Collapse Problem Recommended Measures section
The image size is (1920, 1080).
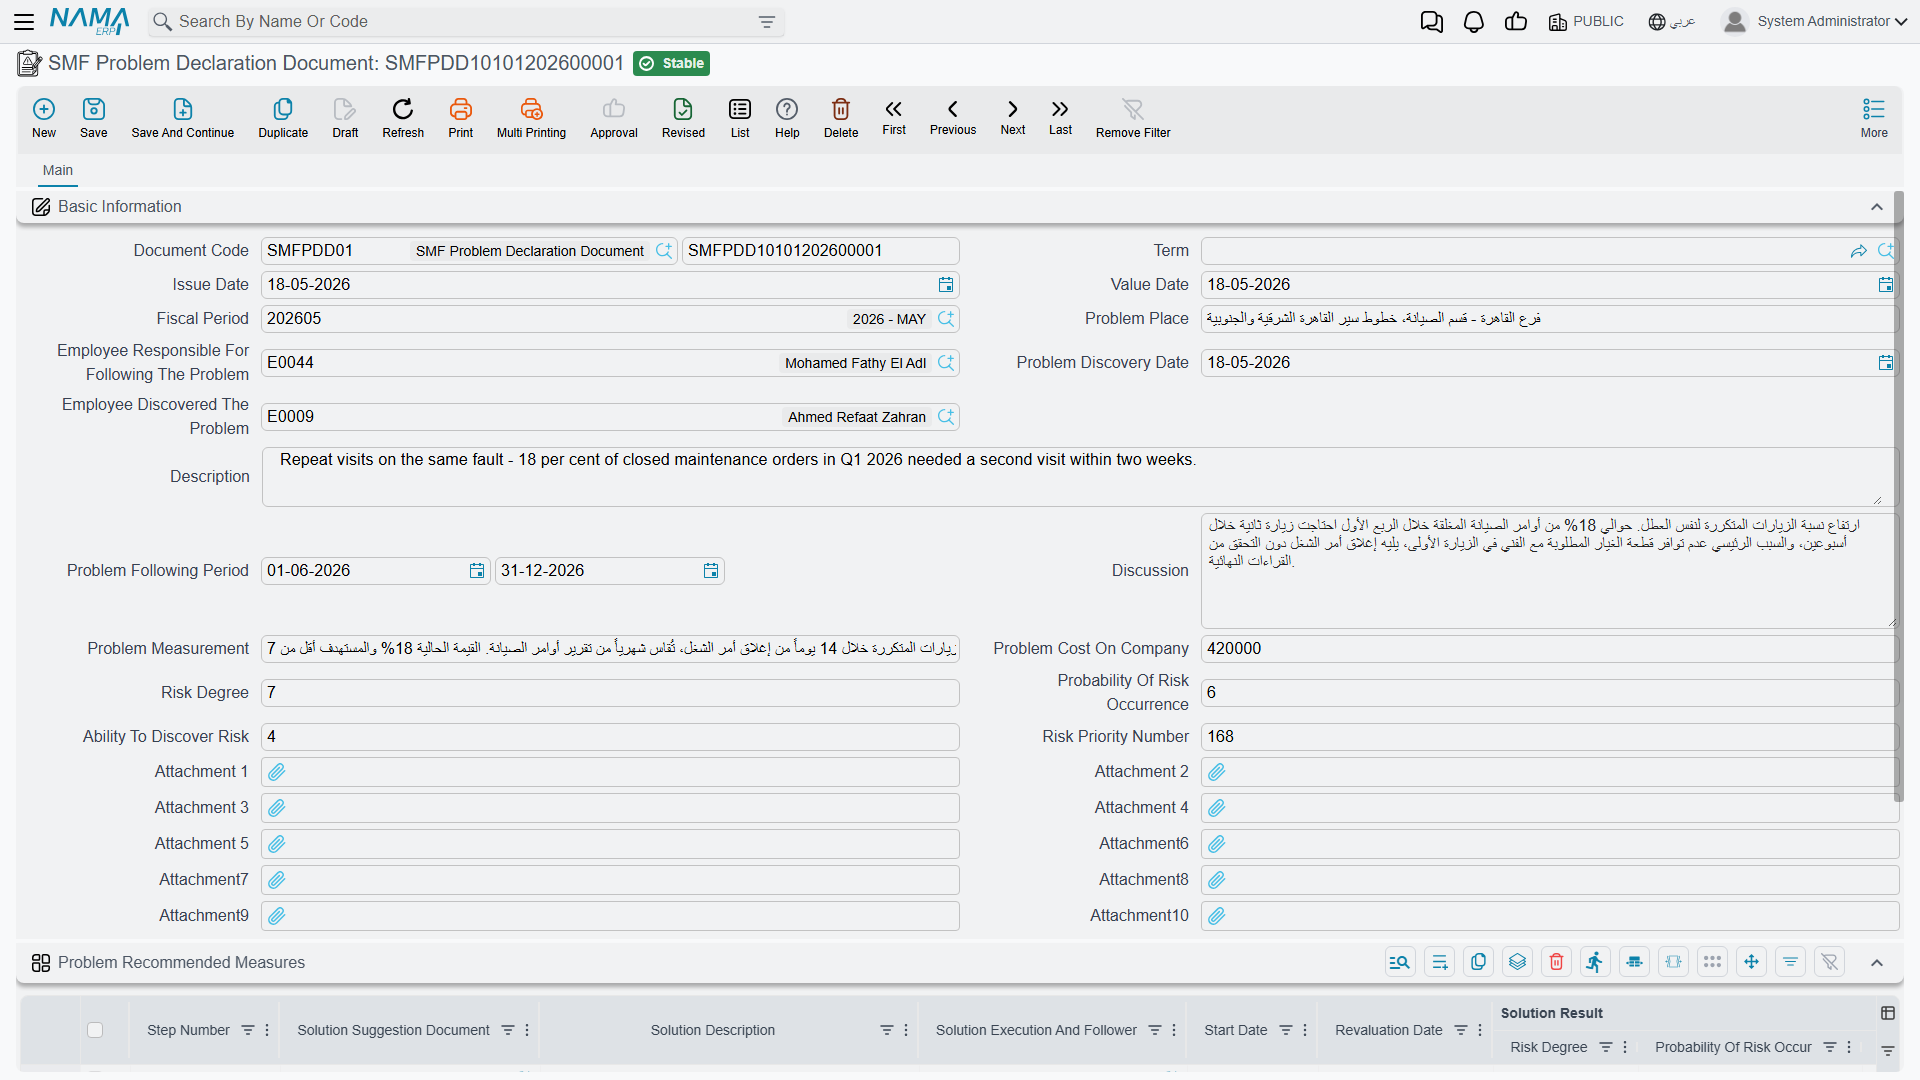click(x=1877, y=963)
